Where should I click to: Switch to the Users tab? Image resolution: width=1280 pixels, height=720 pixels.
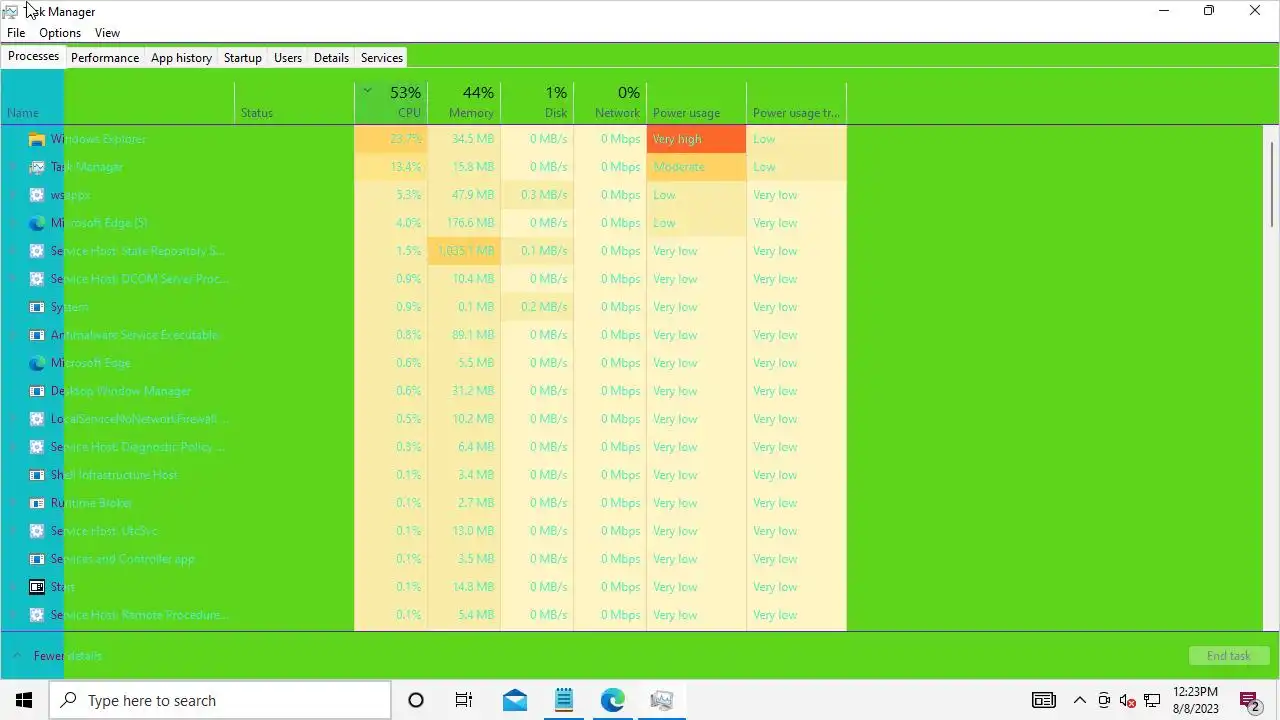coord(288,58)
